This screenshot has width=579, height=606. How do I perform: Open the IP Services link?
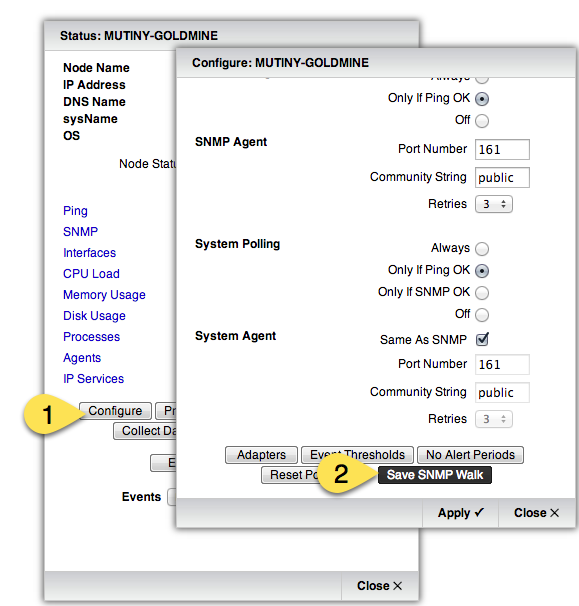pos(94,379)
